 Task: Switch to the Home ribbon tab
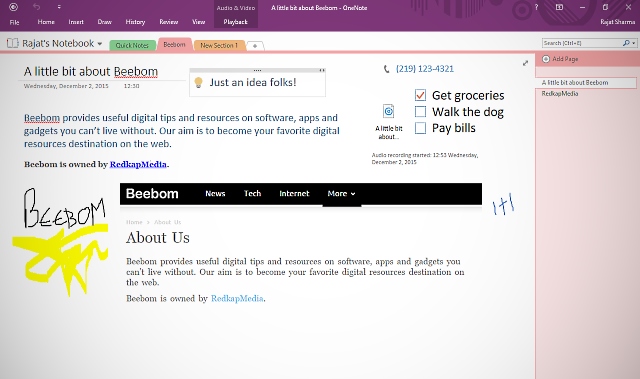point(46,22)
